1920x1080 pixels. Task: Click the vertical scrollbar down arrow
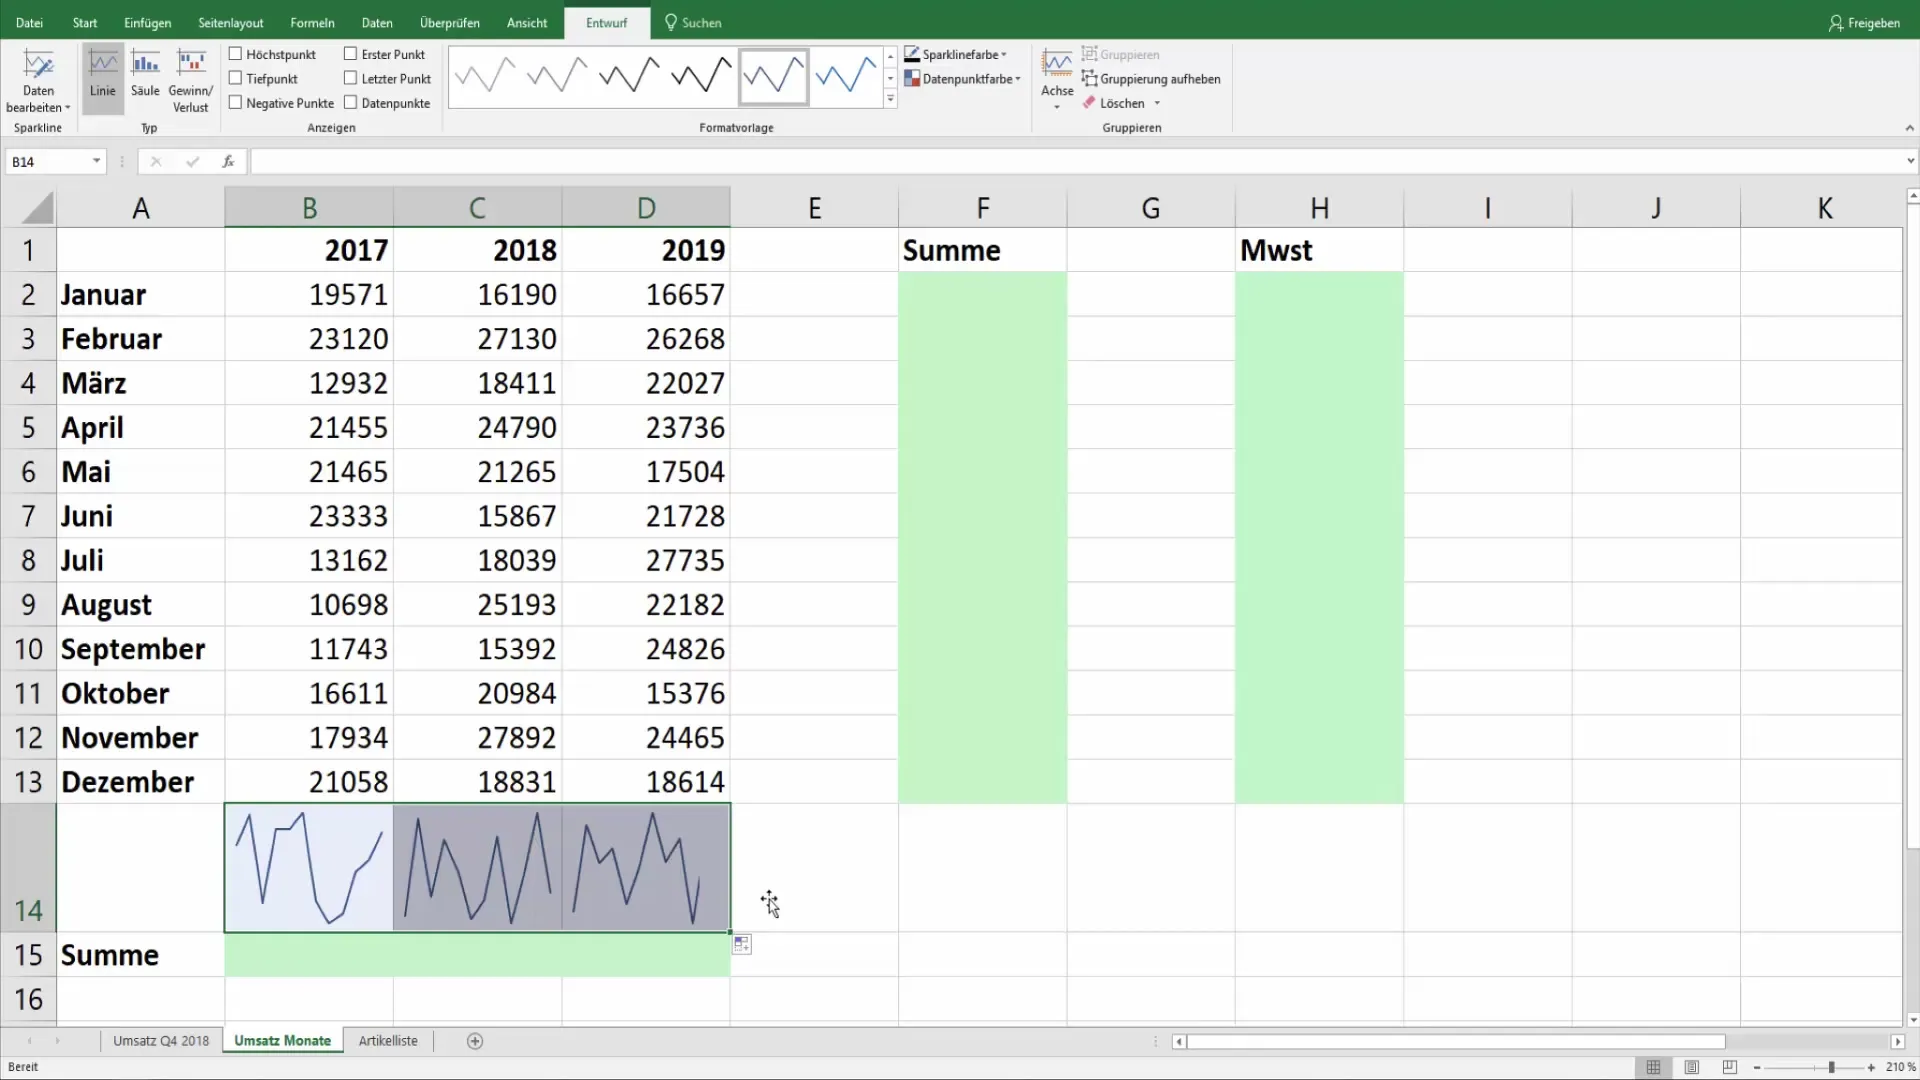pyautogui.click(x=1912, y=1020)
